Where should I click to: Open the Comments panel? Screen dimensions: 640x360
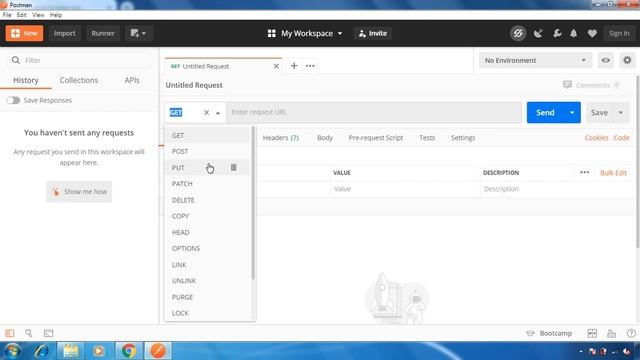[591, 85]
